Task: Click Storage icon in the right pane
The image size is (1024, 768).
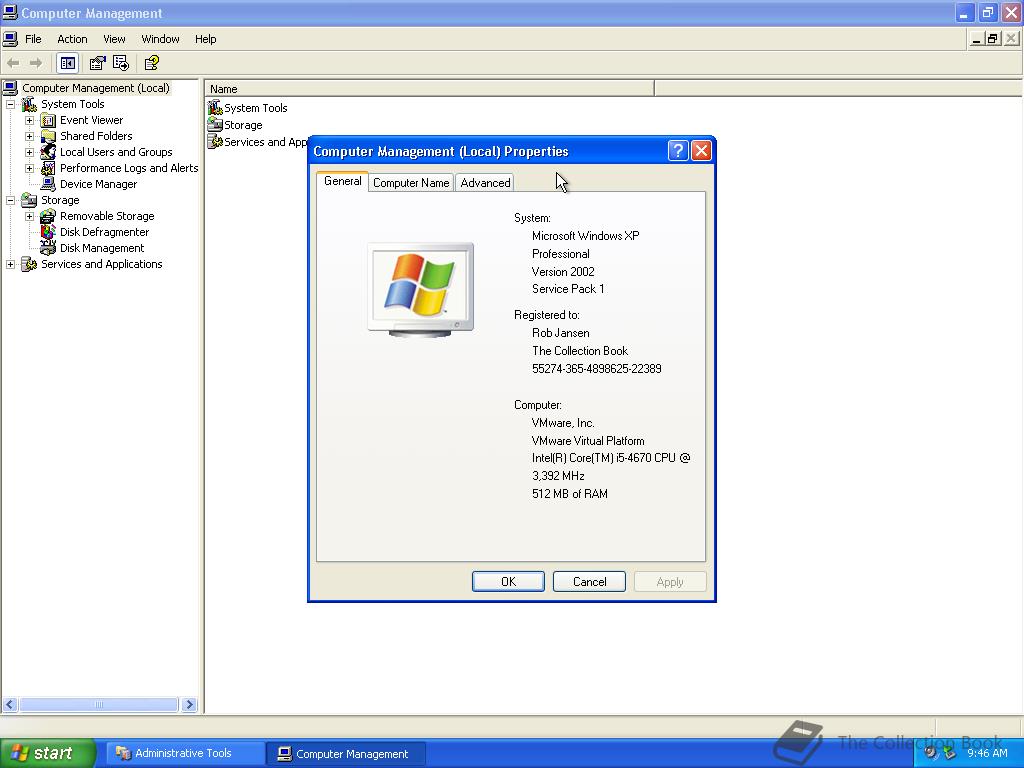Action: [215, 125]
